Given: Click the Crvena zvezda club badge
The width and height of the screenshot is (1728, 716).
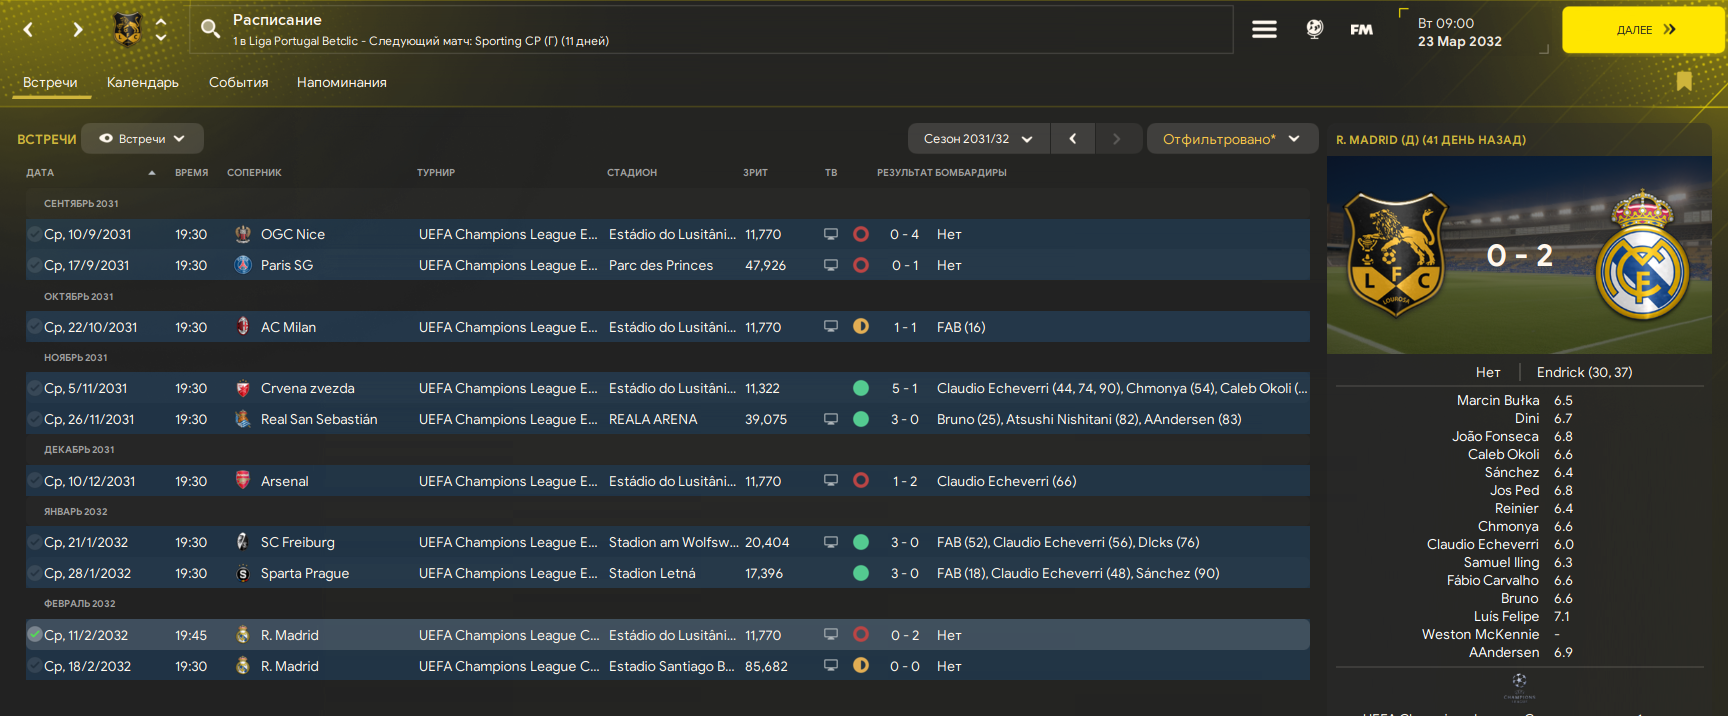Looking at the screenshot, I should point(243,388).
